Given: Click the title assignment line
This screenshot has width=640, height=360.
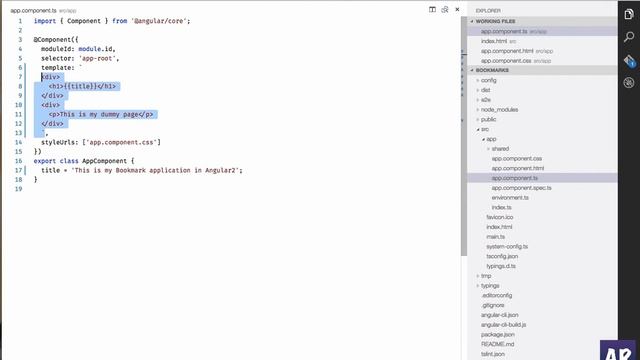Looking at the screenshot, I should point(142,170).
